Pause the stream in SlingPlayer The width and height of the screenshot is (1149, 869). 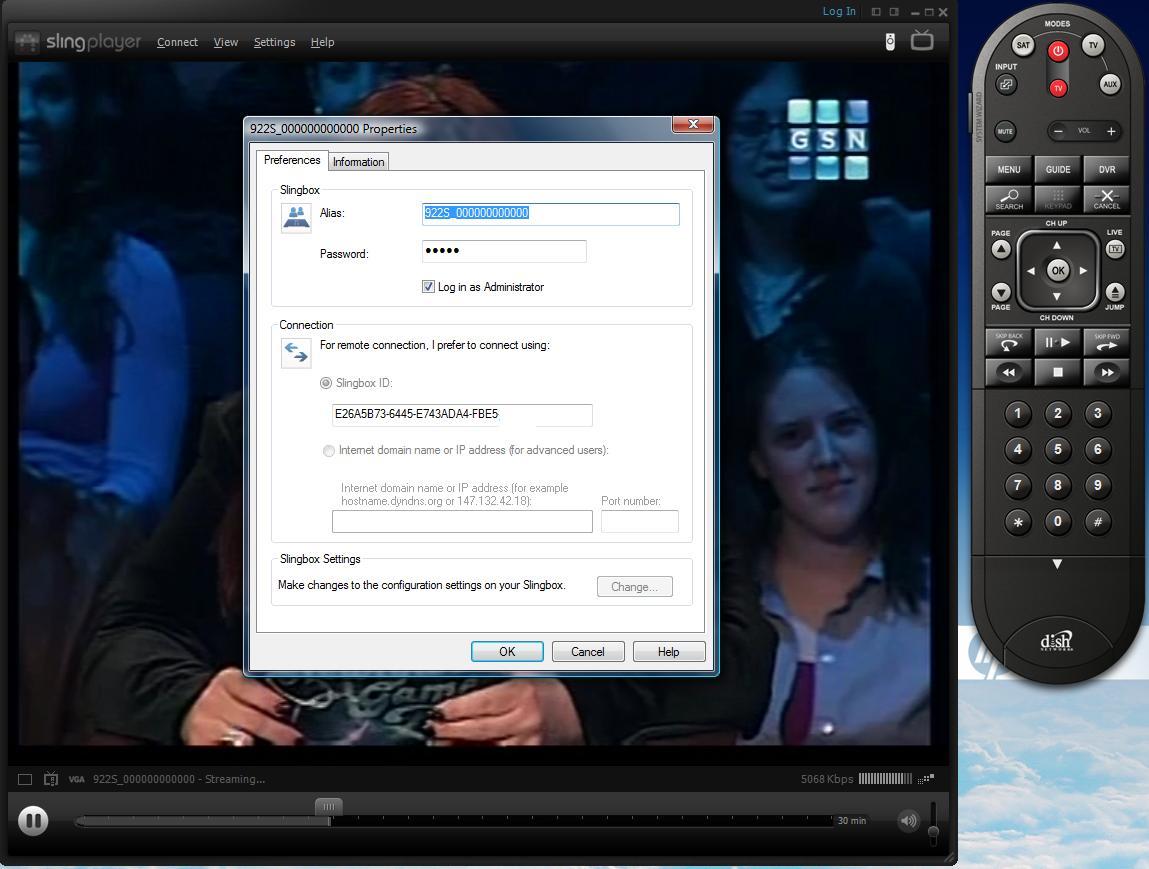[33, 820]
